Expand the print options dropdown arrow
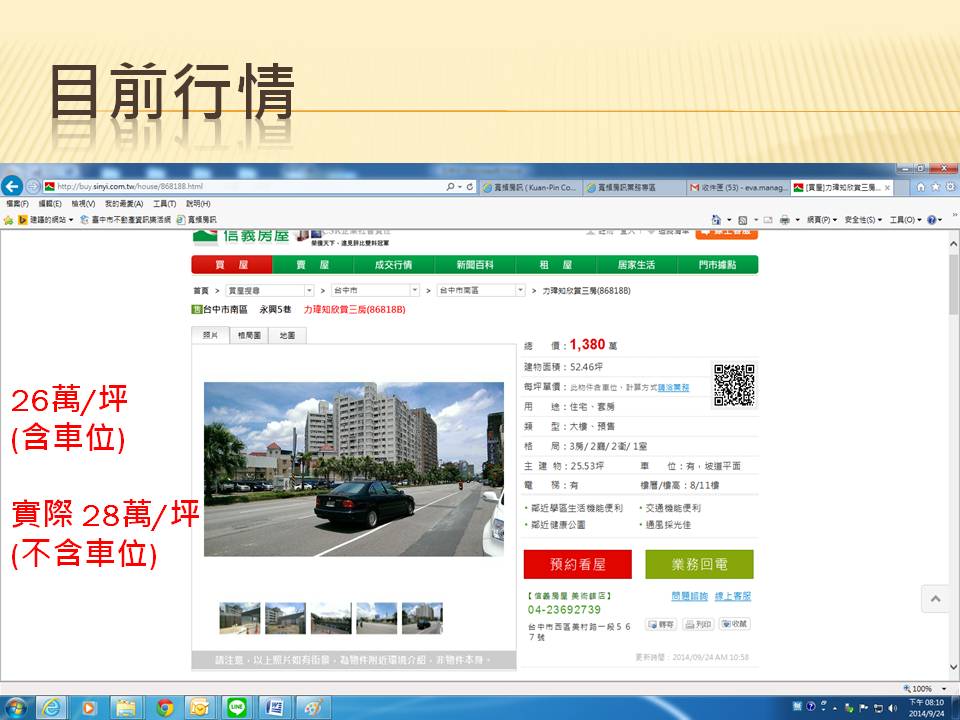 coord(797,220)
